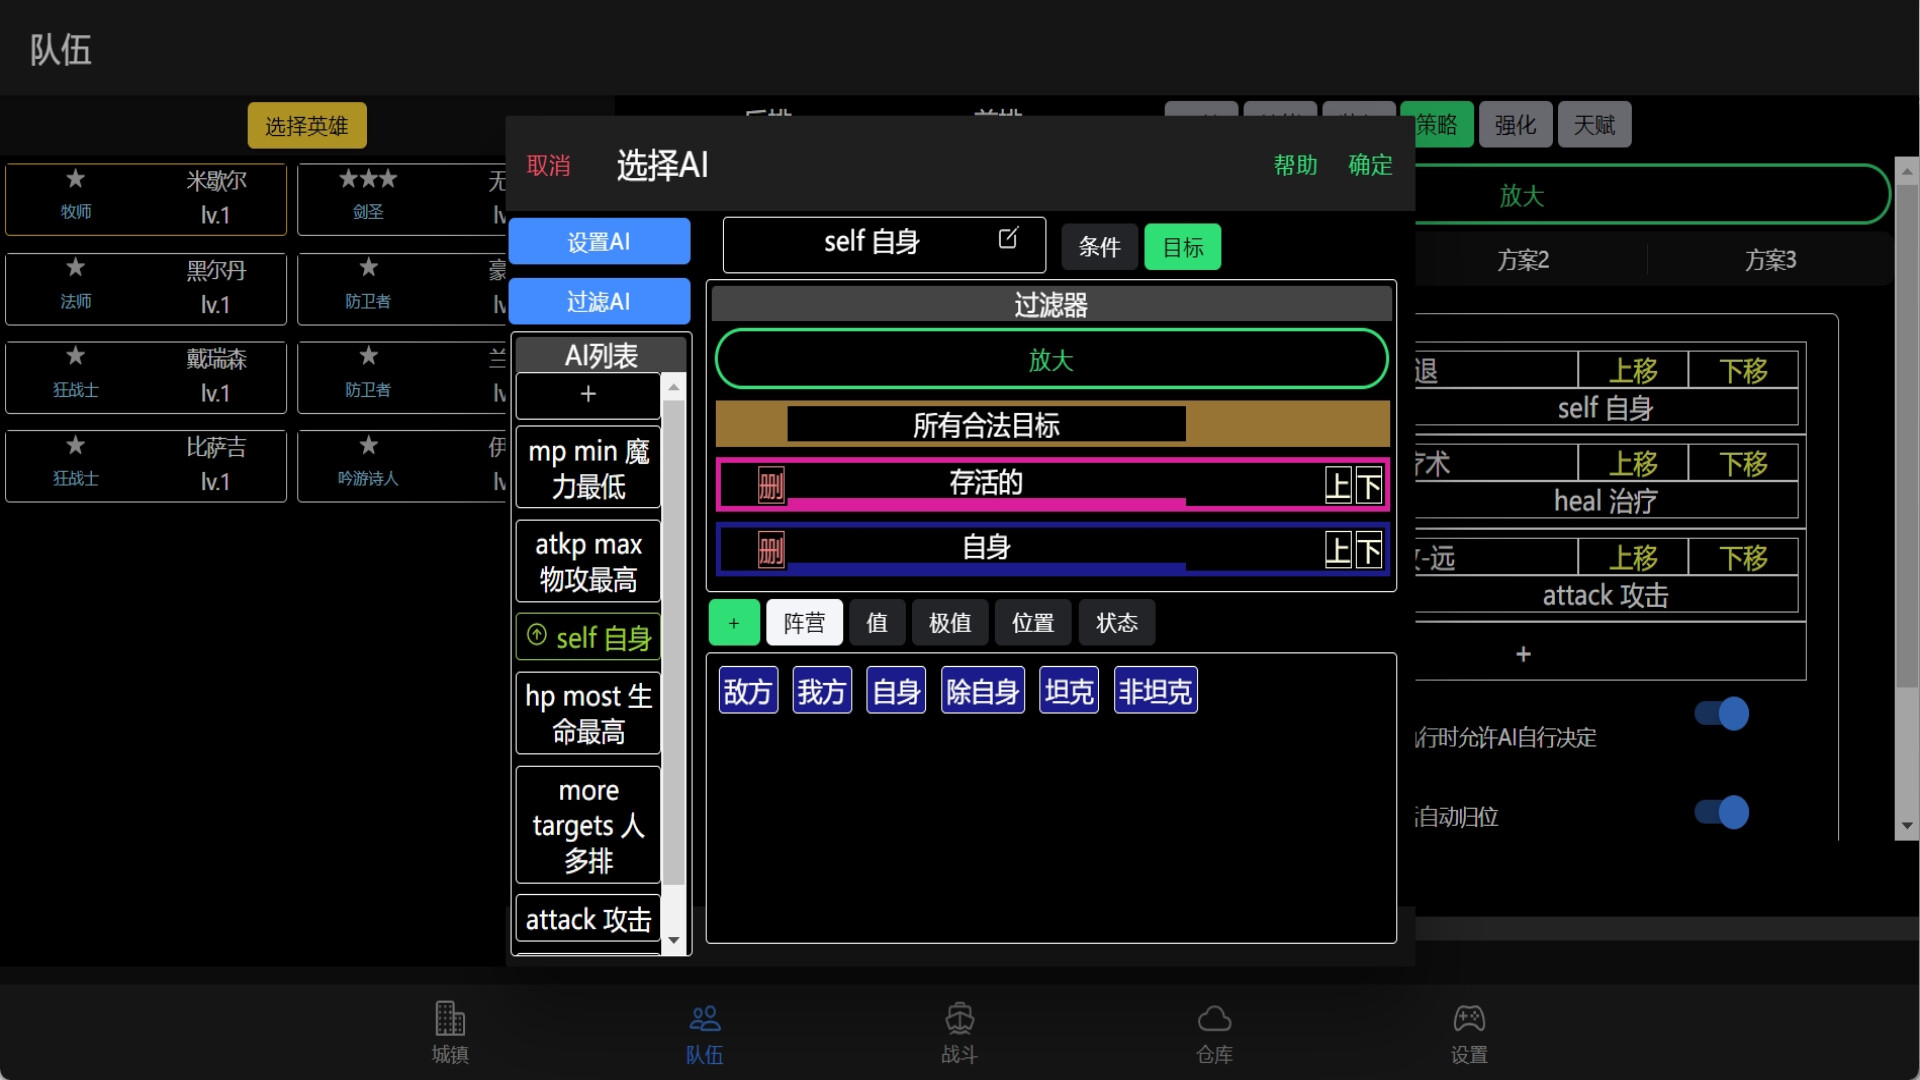Open the 方案3 tab
The image size is (1920, 1080).
[x=1771, y=259]
